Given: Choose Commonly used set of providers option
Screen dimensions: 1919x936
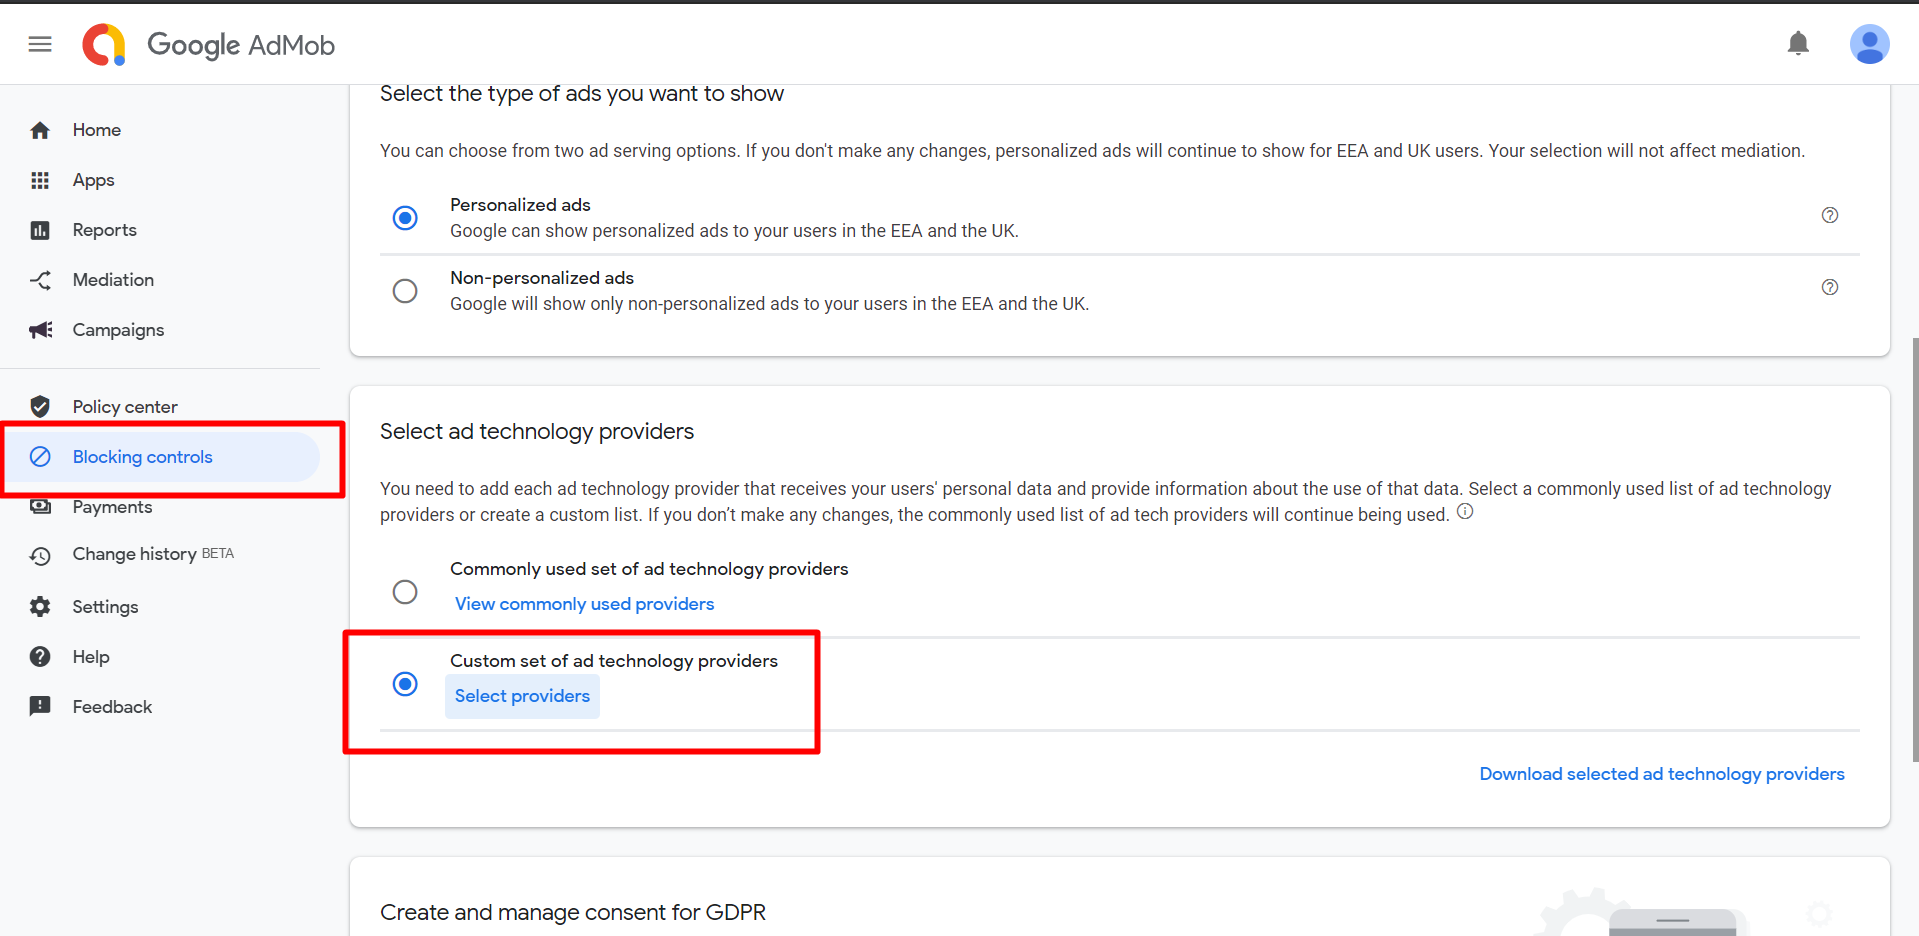Looking at the screenshot, I should pyautogui.click(x=405, y=592).
